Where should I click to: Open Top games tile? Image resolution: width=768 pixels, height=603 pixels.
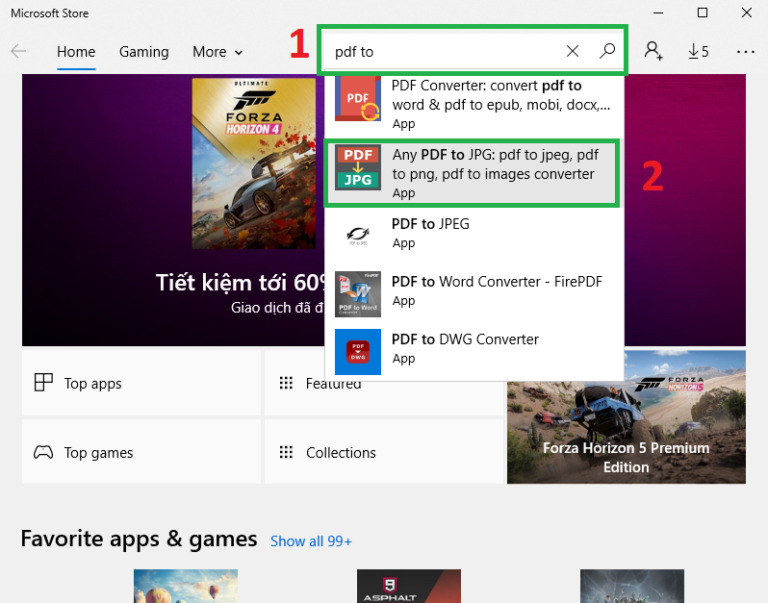(x=140, y=453)
